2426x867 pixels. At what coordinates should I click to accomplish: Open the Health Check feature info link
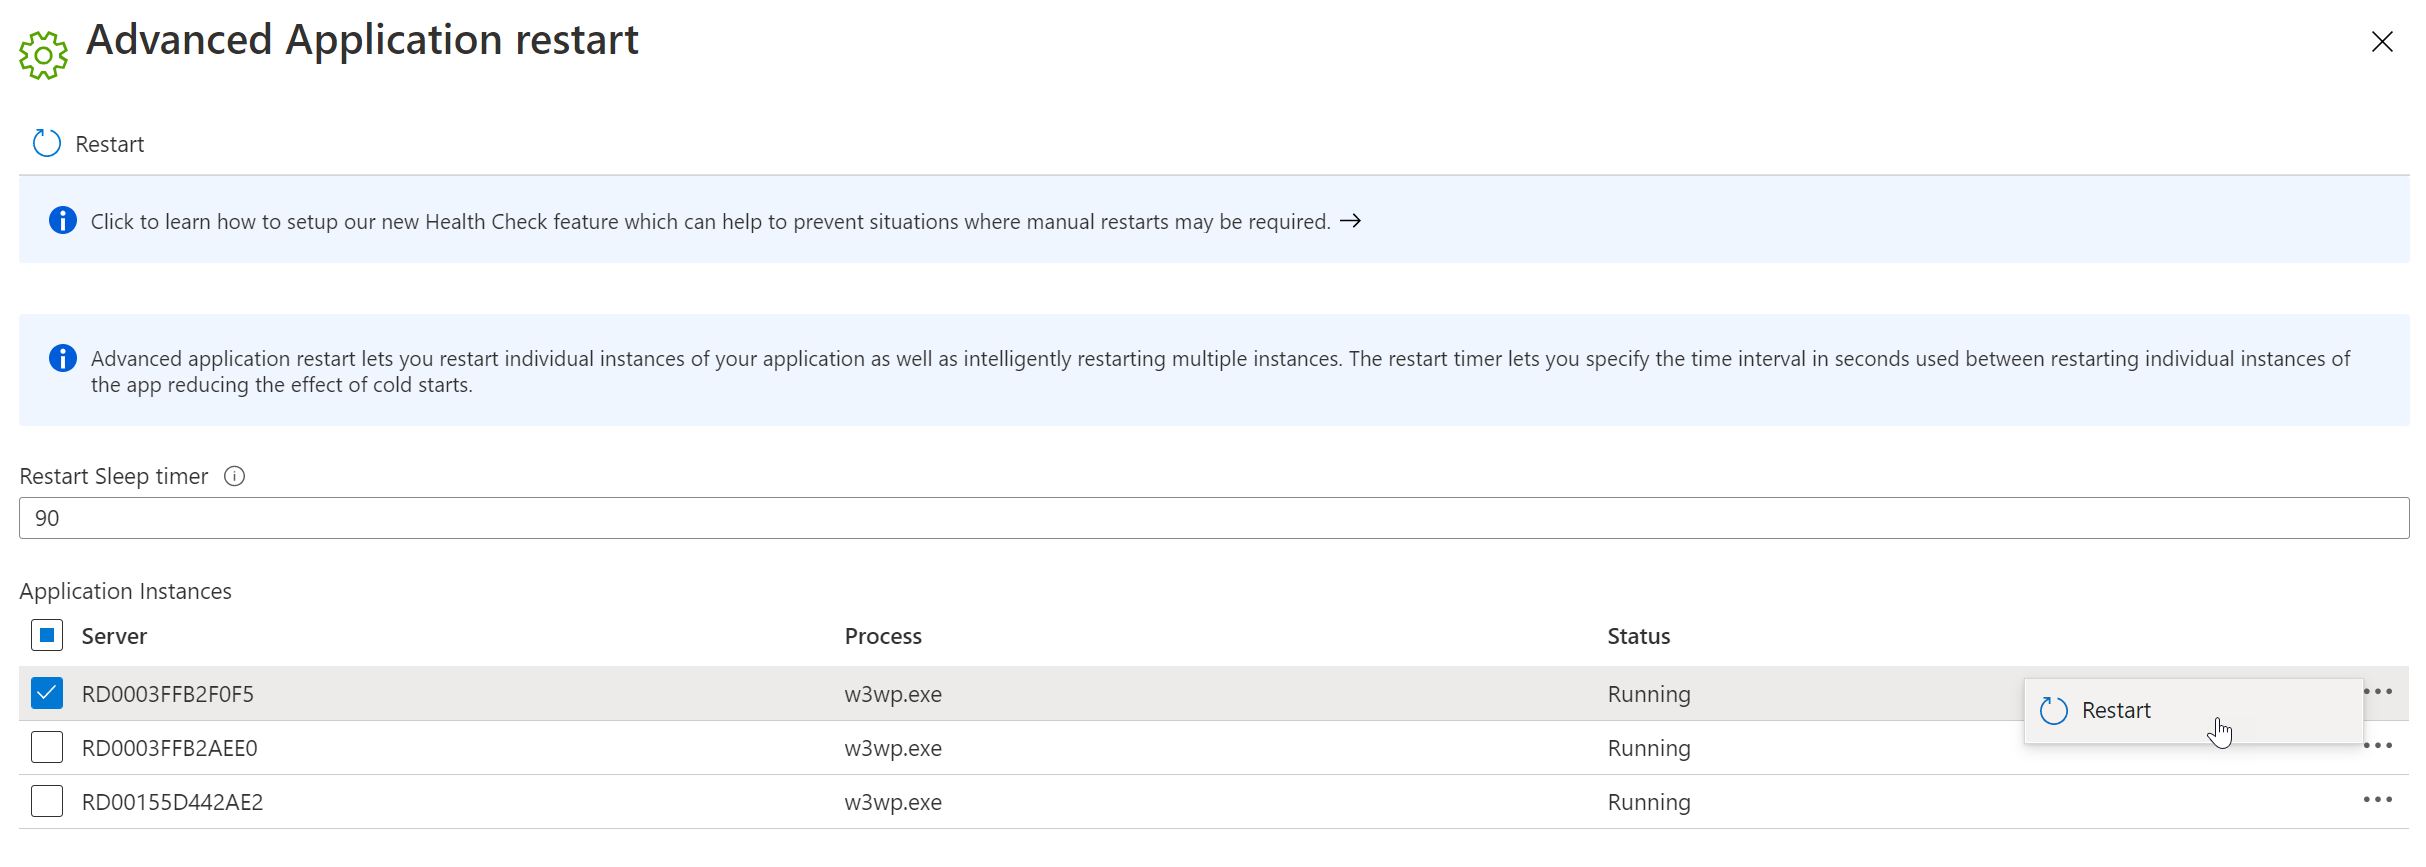[x=710, y=222]
